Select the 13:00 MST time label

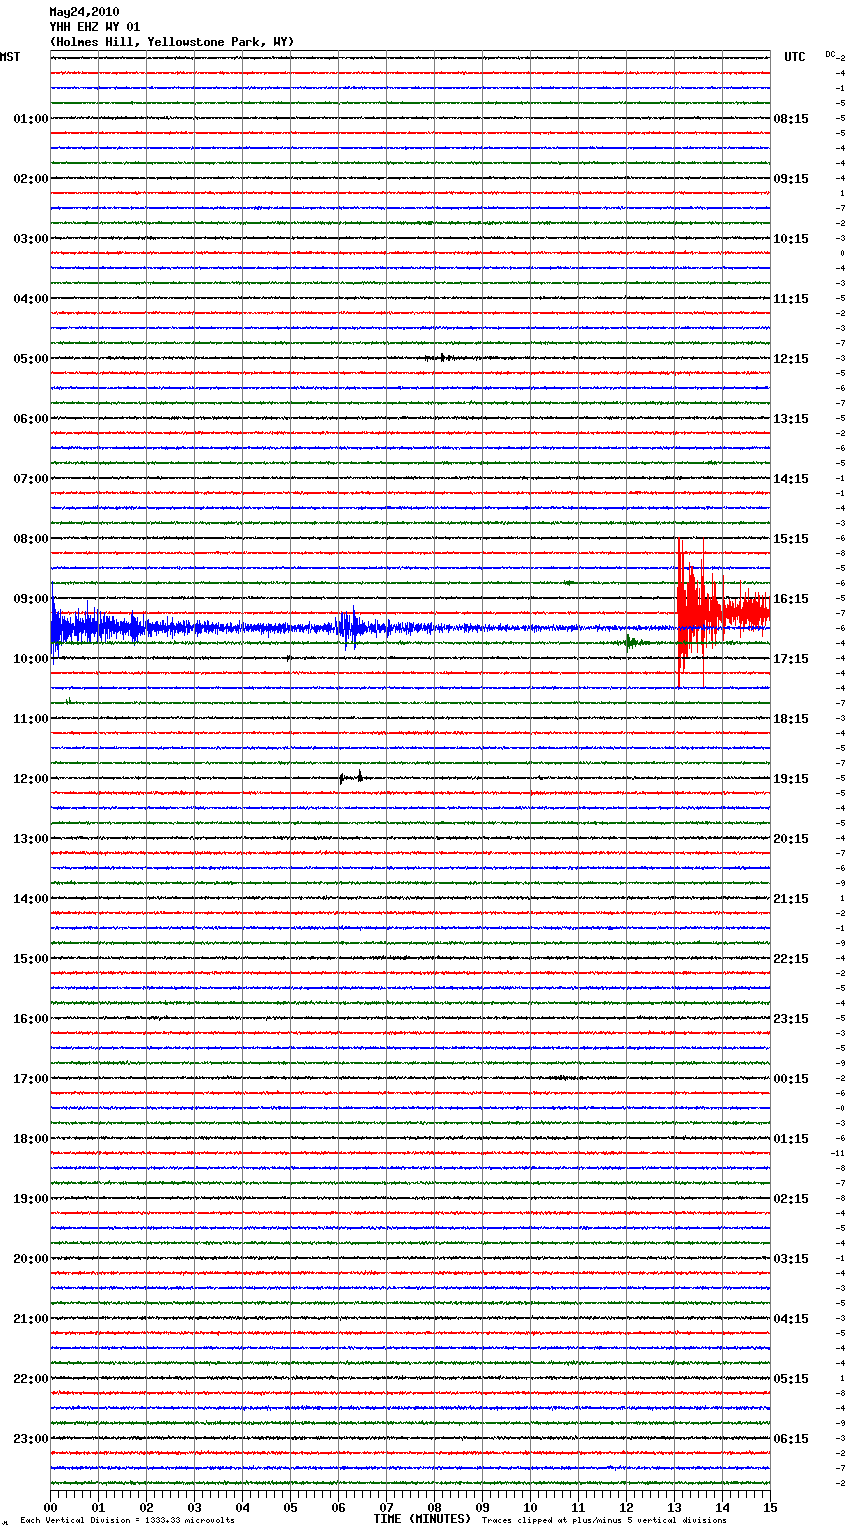click(30, 839)
